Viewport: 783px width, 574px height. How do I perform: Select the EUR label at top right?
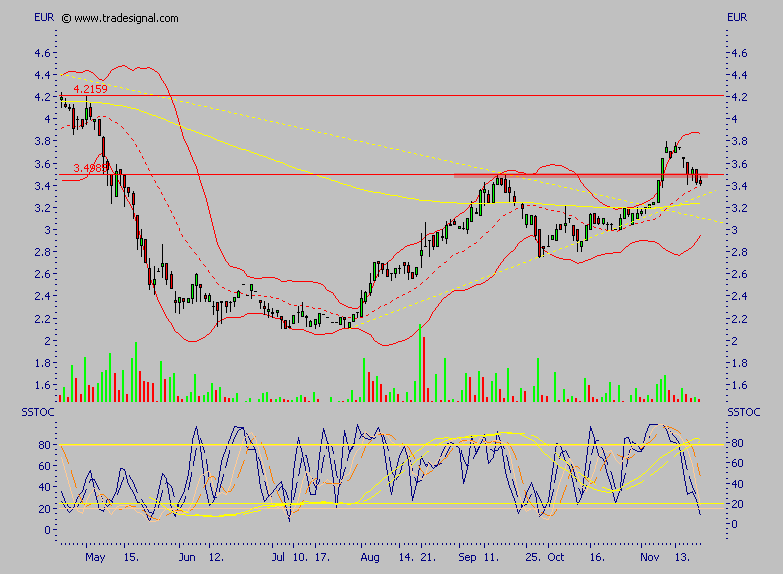[x=737, y=17]
